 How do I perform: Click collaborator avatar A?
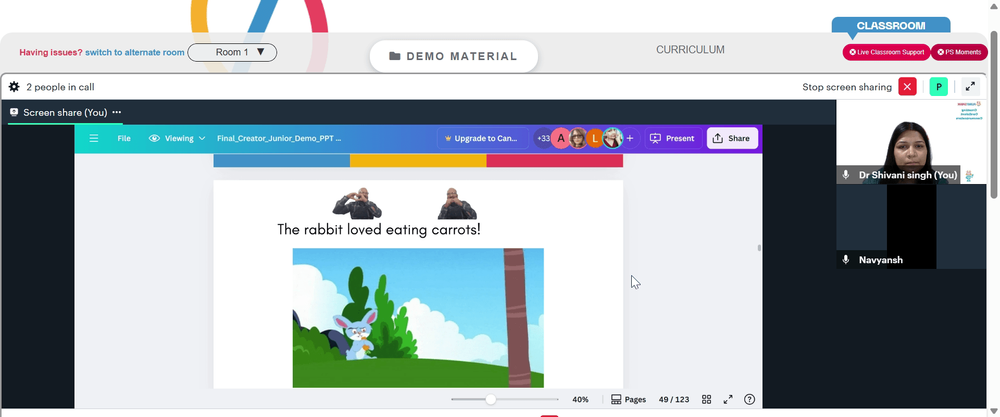pyautogui.click(x=561, y=138)
